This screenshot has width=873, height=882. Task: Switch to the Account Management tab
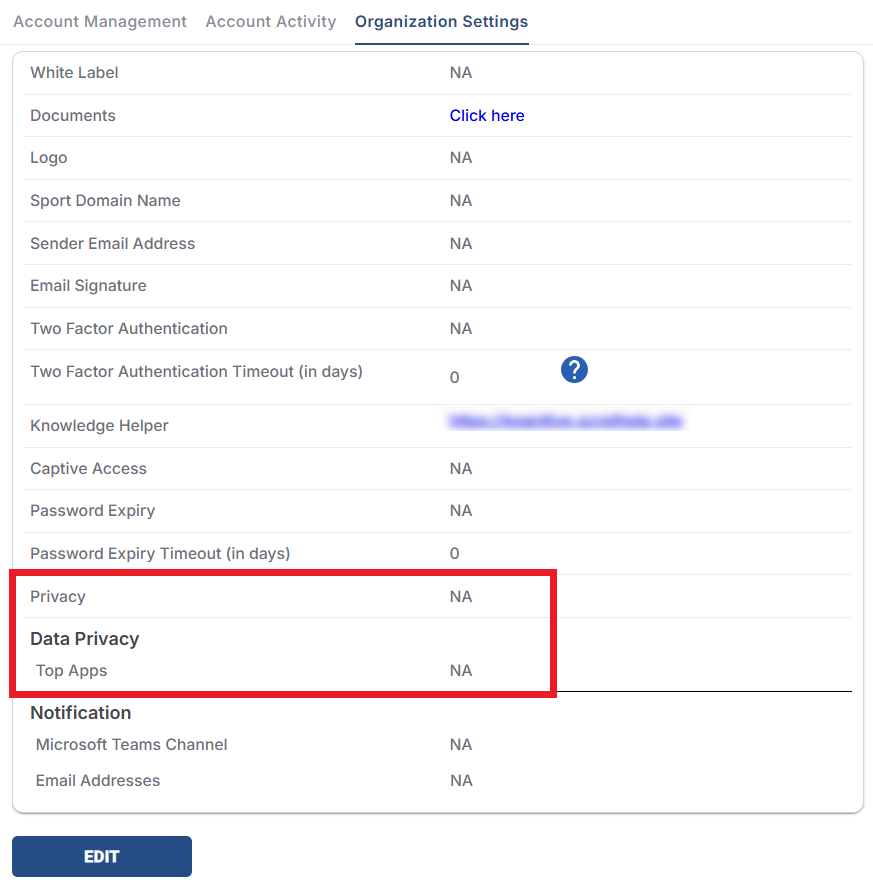100,21
